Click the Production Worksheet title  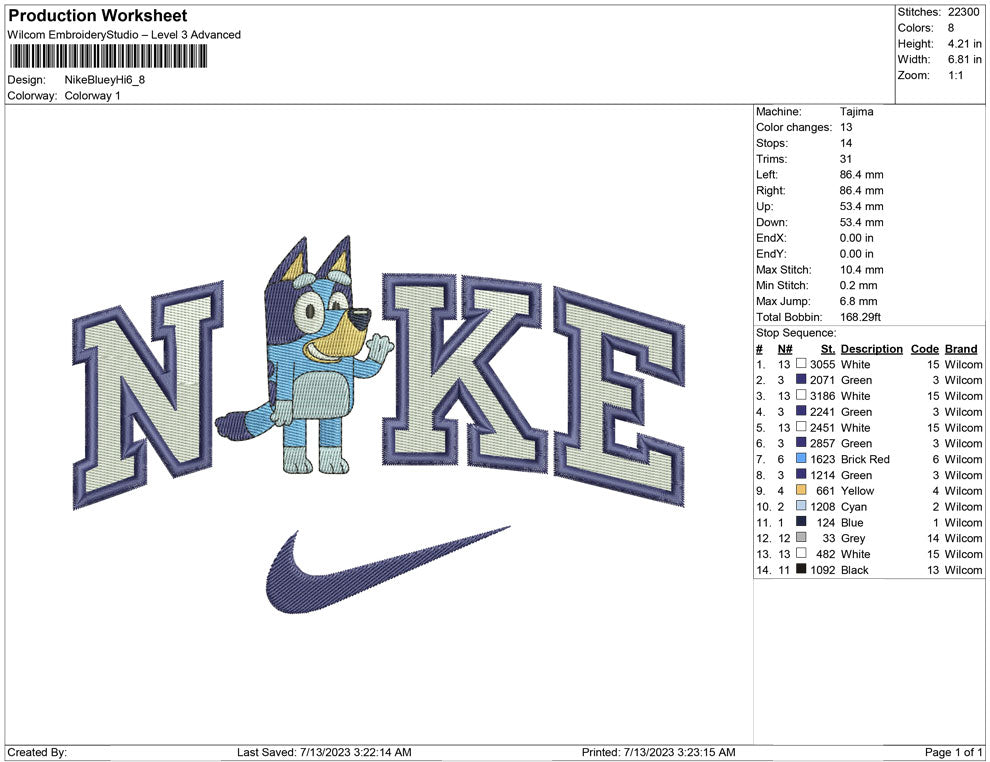pos(98,16)
